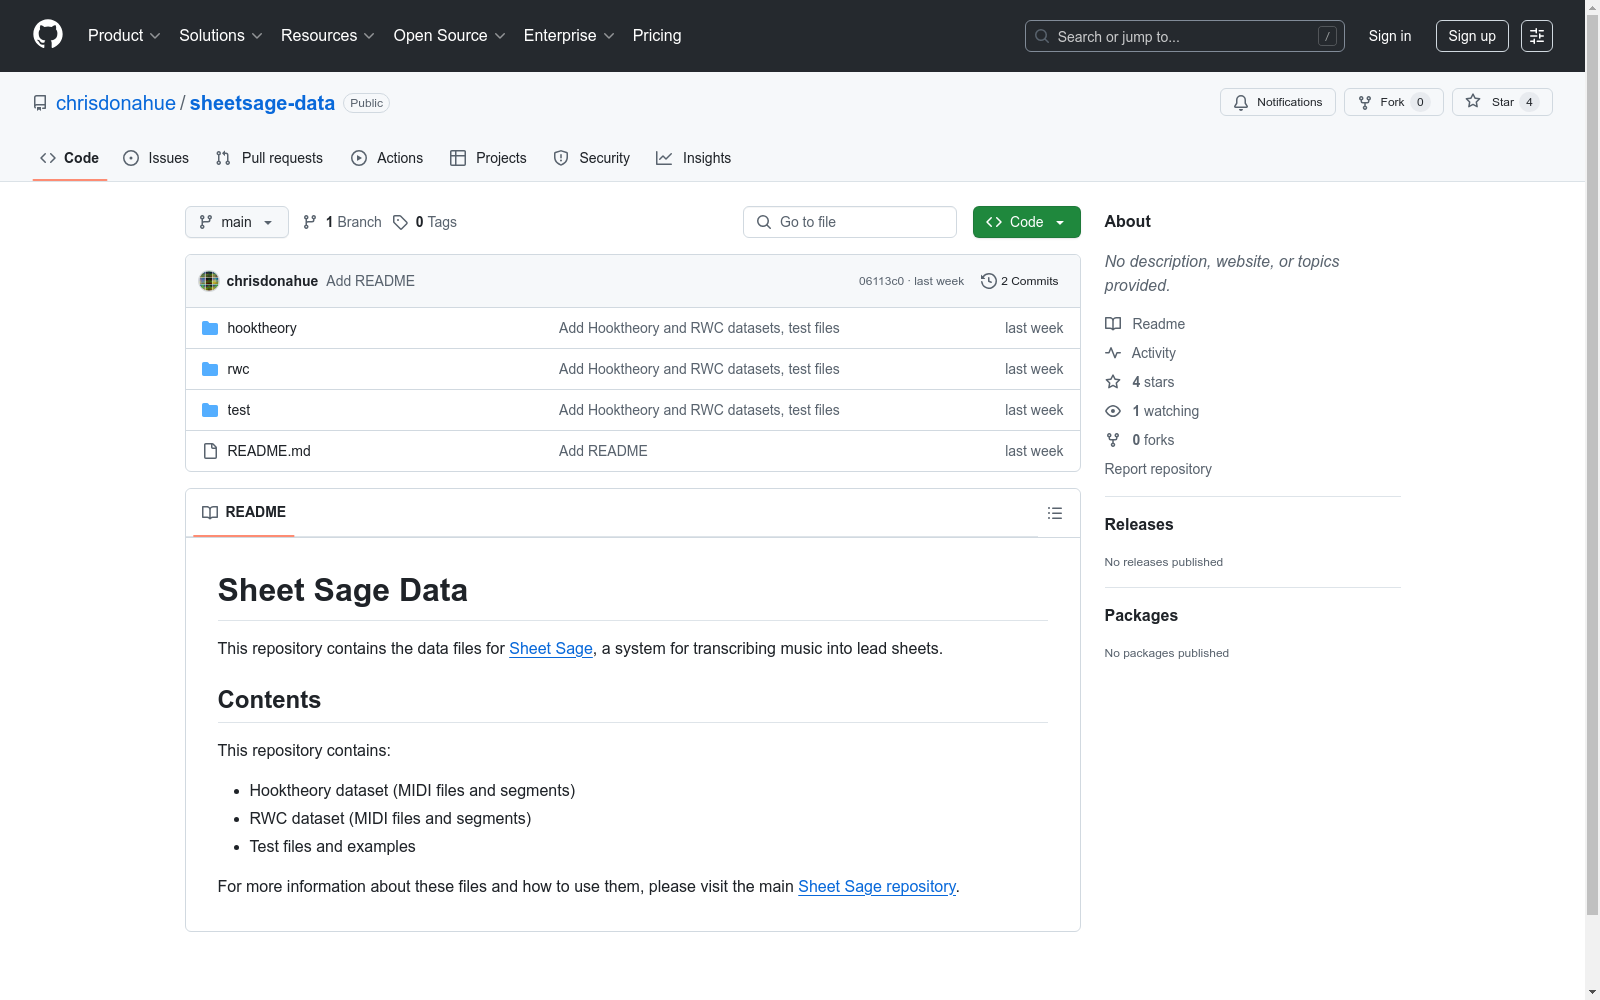Open README outline list icon
This screenshot has width=1600, height=1000.
tap(1054, 513)
